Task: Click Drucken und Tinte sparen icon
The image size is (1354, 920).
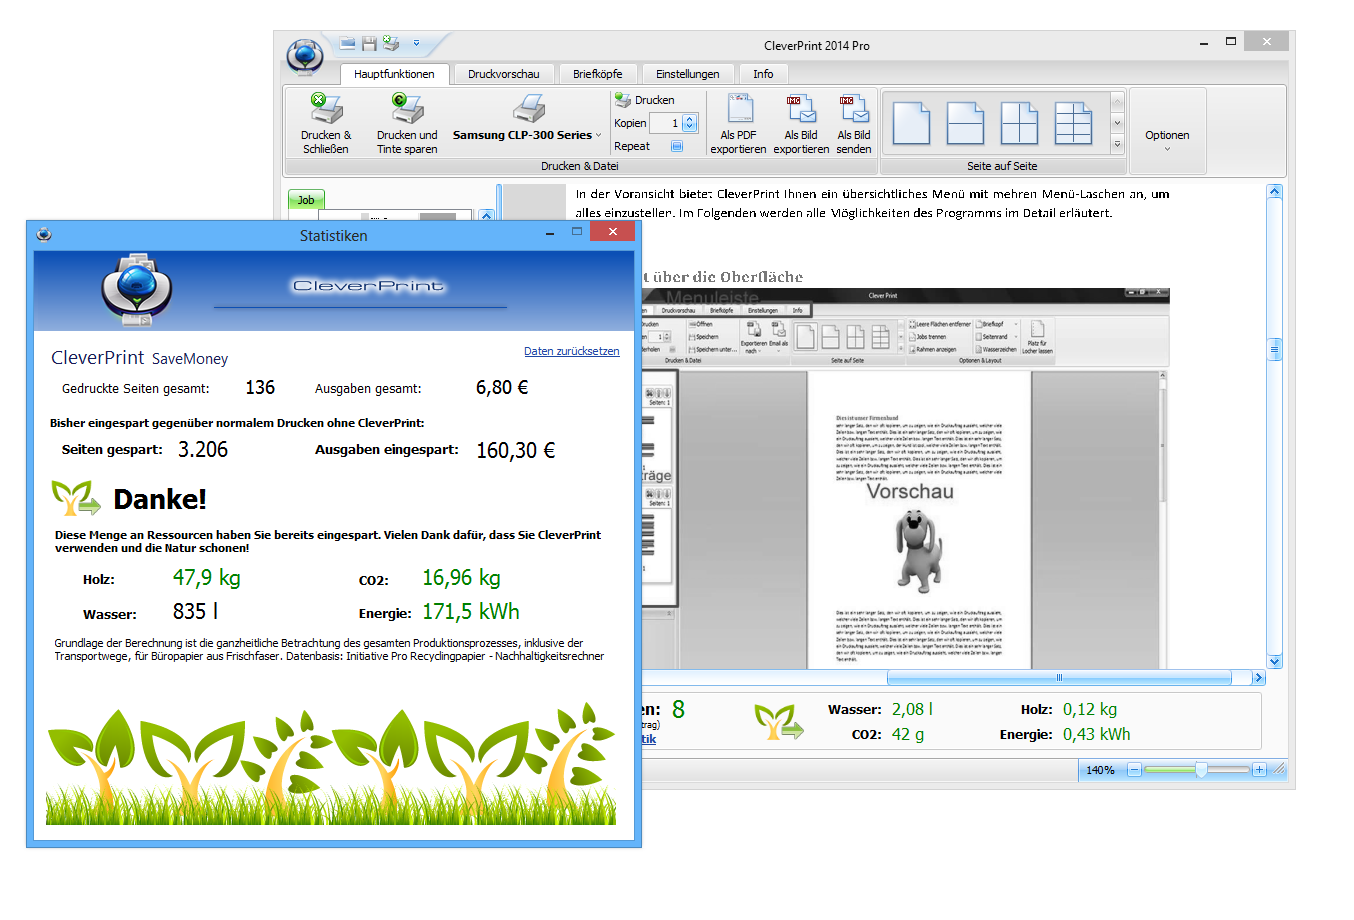Action: (407, 108)
